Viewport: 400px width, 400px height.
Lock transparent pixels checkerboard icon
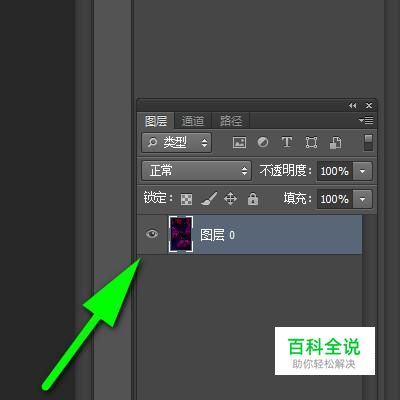tap(186, 199)
